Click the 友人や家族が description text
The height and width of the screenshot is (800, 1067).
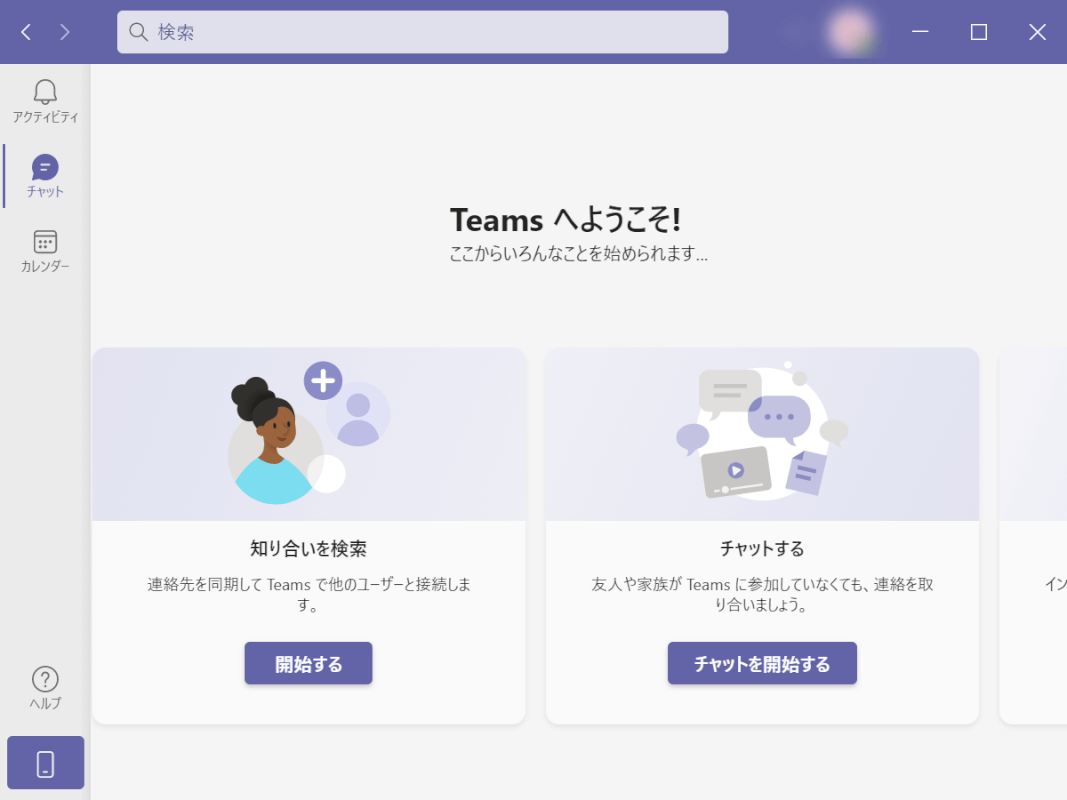tap(762, 594)
